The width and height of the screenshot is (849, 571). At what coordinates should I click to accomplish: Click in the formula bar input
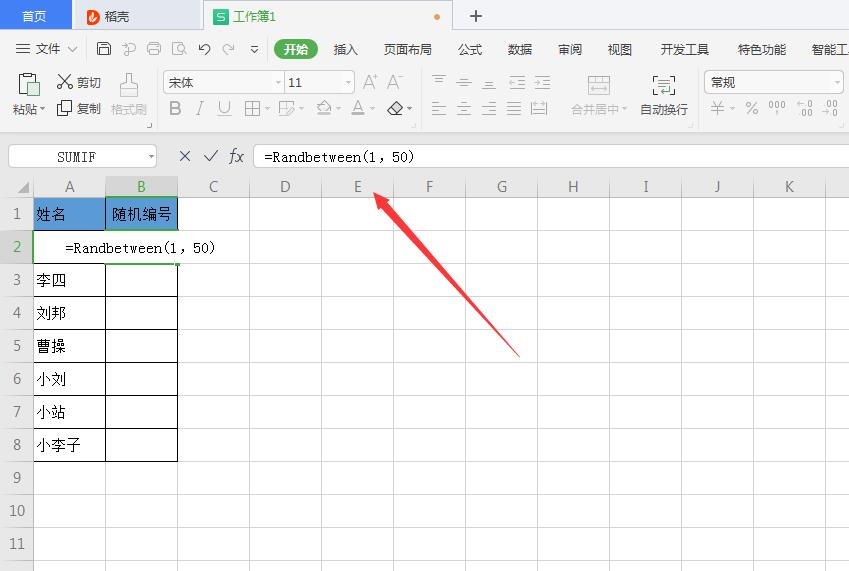pos(551,157)
